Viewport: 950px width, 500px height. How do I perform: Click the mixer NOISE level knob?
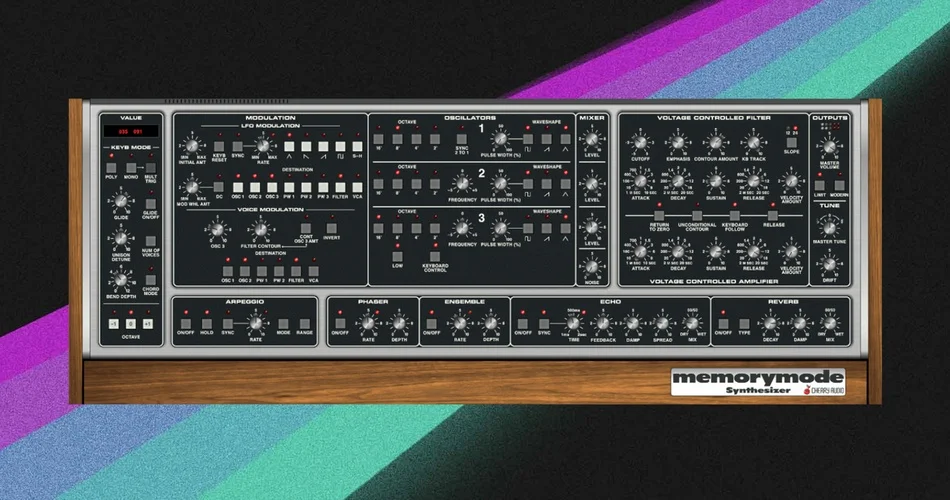click(591, 267)
